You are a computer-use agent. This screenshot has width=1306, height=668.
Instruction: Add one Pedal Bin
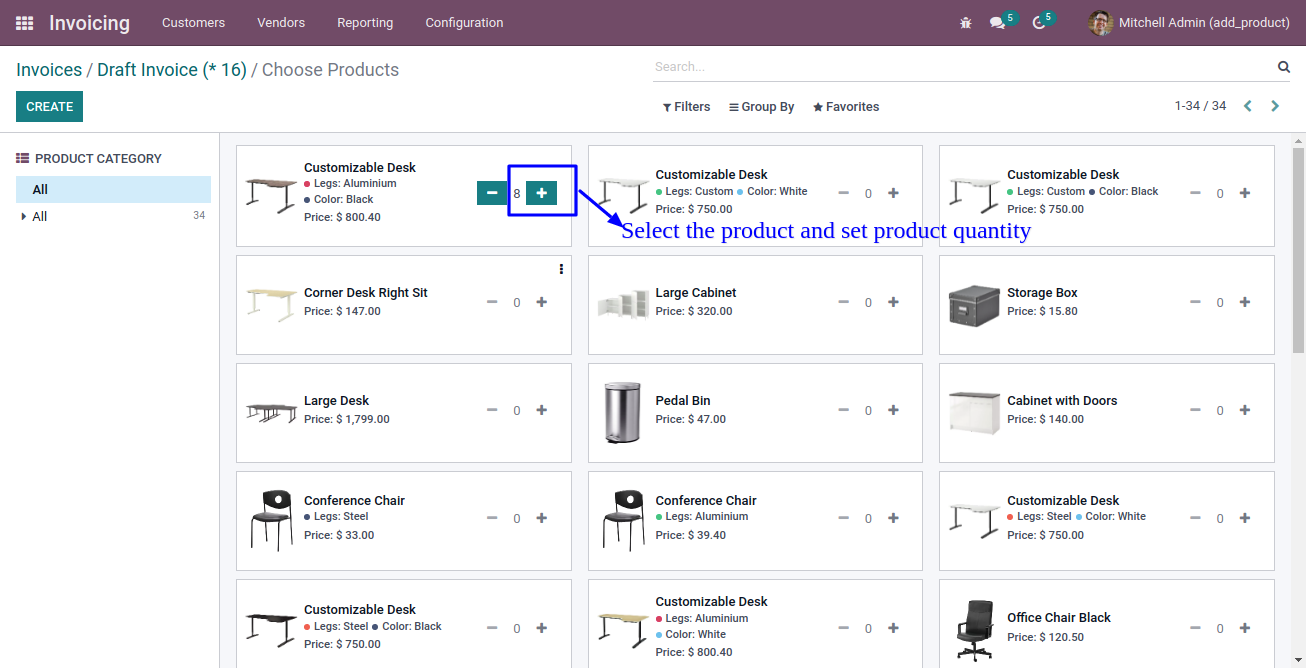tap(893, 410)
